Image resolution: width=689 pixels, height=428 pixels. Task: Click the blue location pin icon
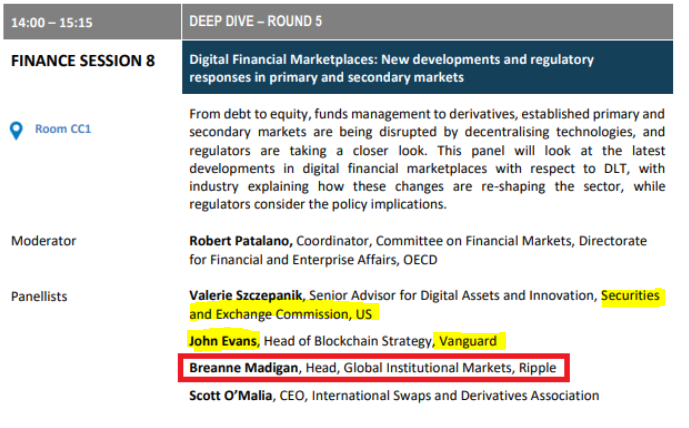(16, 130)
